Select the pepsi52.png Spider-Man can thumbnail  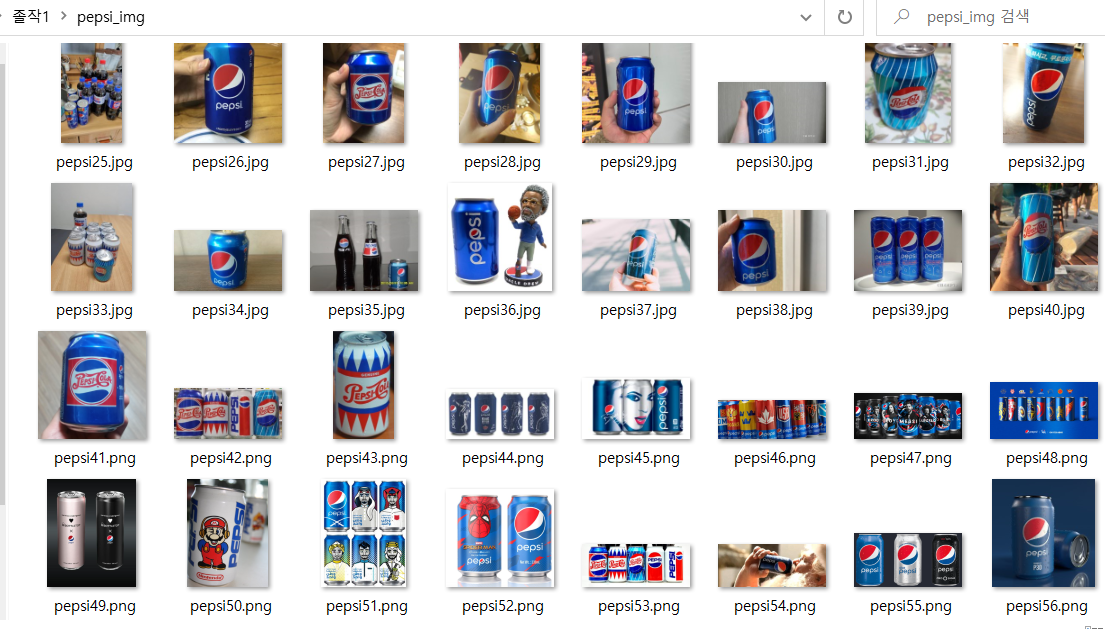500,539
